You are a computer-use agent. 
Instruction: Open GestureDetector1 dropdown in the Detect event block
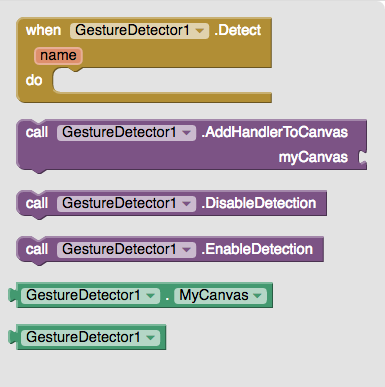tap(139, 31)
